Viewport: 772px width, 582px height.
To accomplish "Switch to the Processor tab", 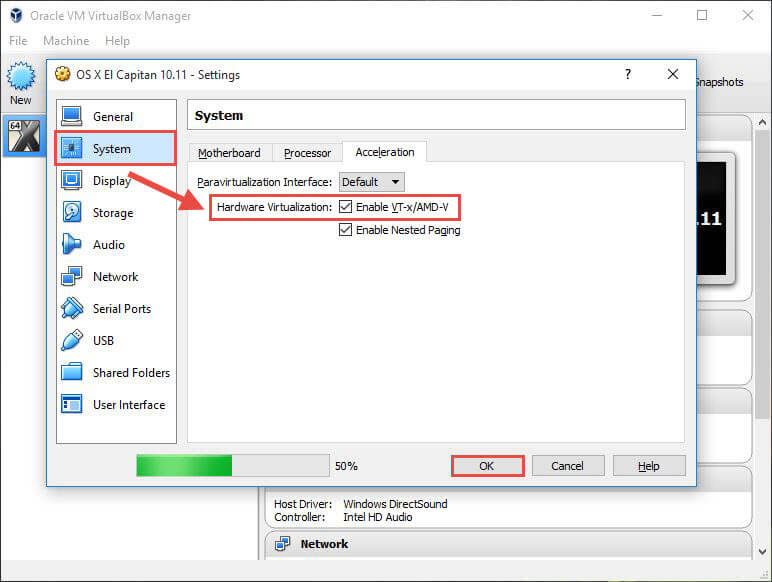I will pos(307,153).
